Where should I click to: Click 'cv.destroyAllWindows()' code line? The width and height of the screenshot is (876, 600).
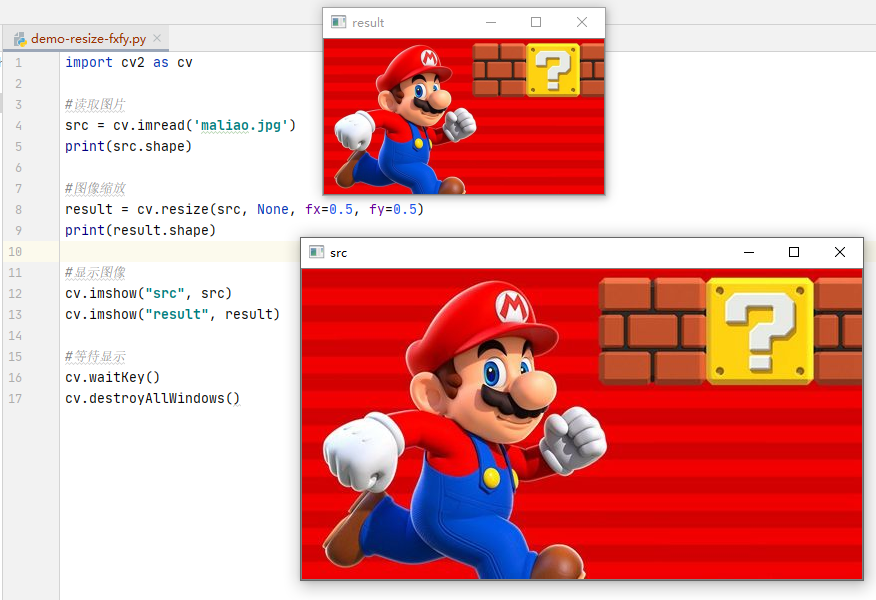(x=153, y=398)
